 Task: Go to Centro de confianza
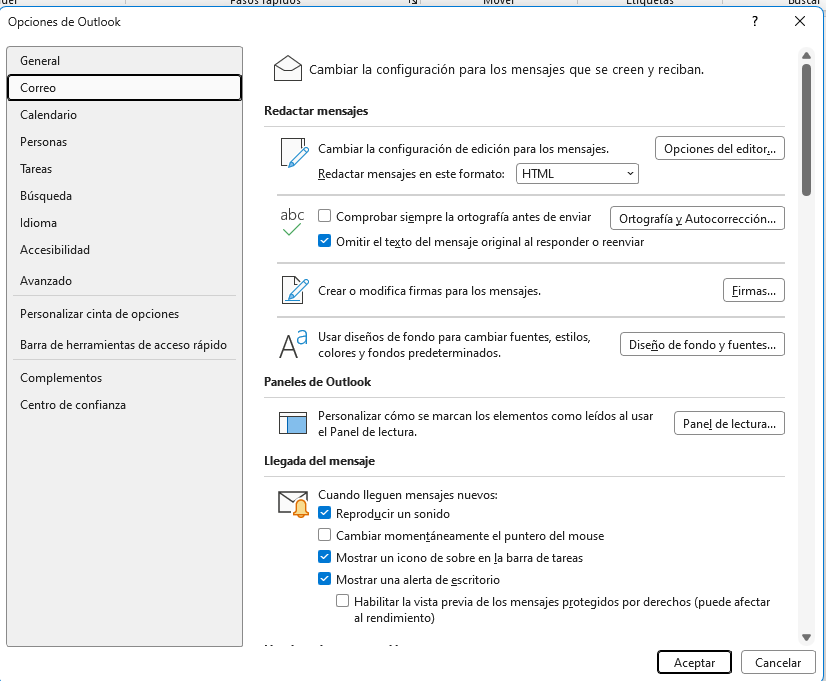pos(124,405)
